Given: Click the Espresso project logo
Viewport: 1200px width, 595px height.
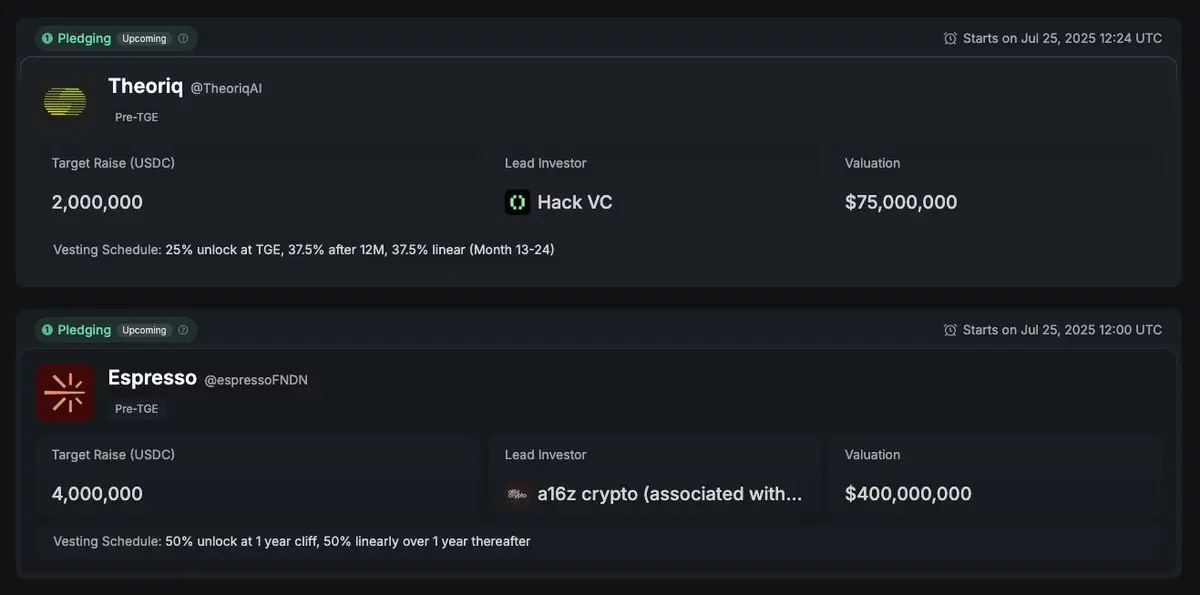Looking at the screenshot, I should pos(65,392).
